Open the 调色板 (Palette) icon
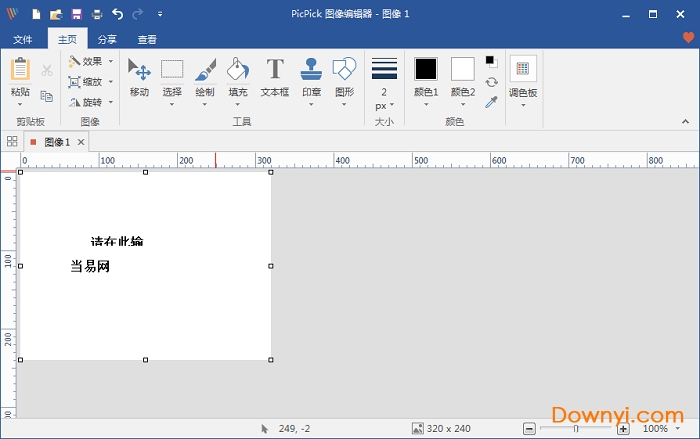700x439 pixels. 522,69
